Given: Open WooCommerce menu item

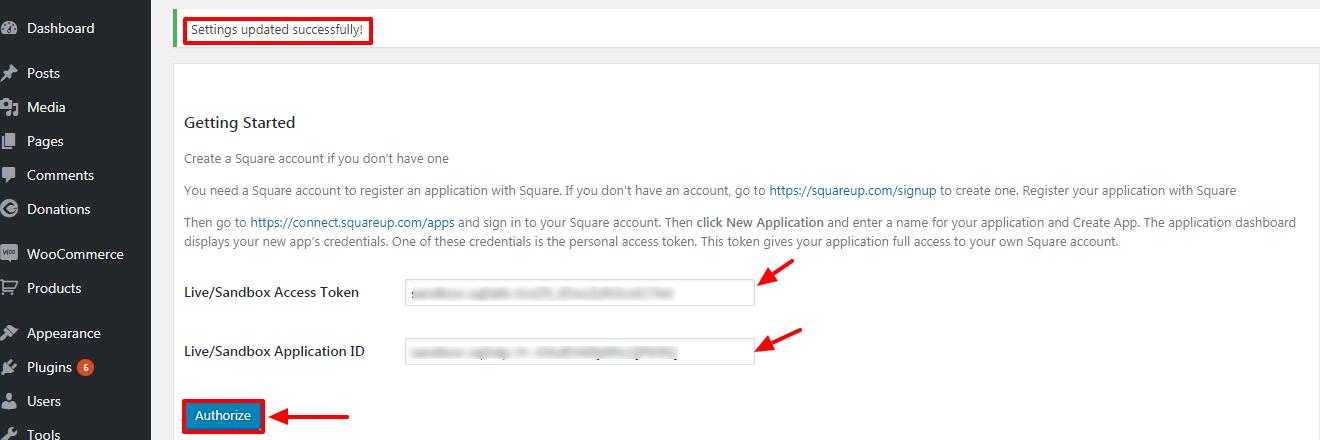Looking at the screenshot, I should 75,254.
